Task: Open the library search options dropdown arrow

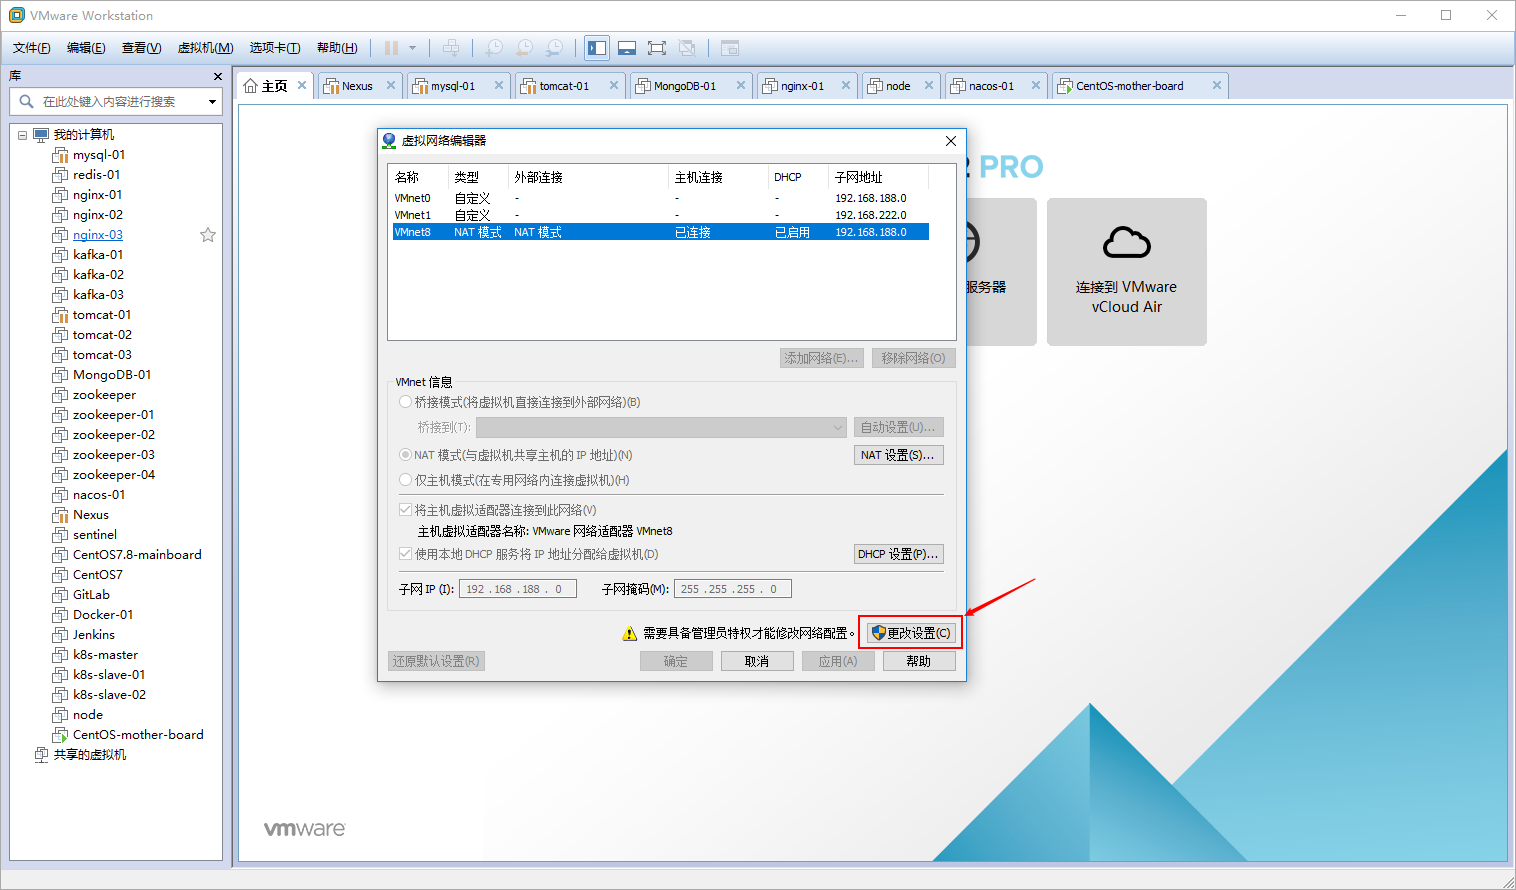Action: pos(212,102)
